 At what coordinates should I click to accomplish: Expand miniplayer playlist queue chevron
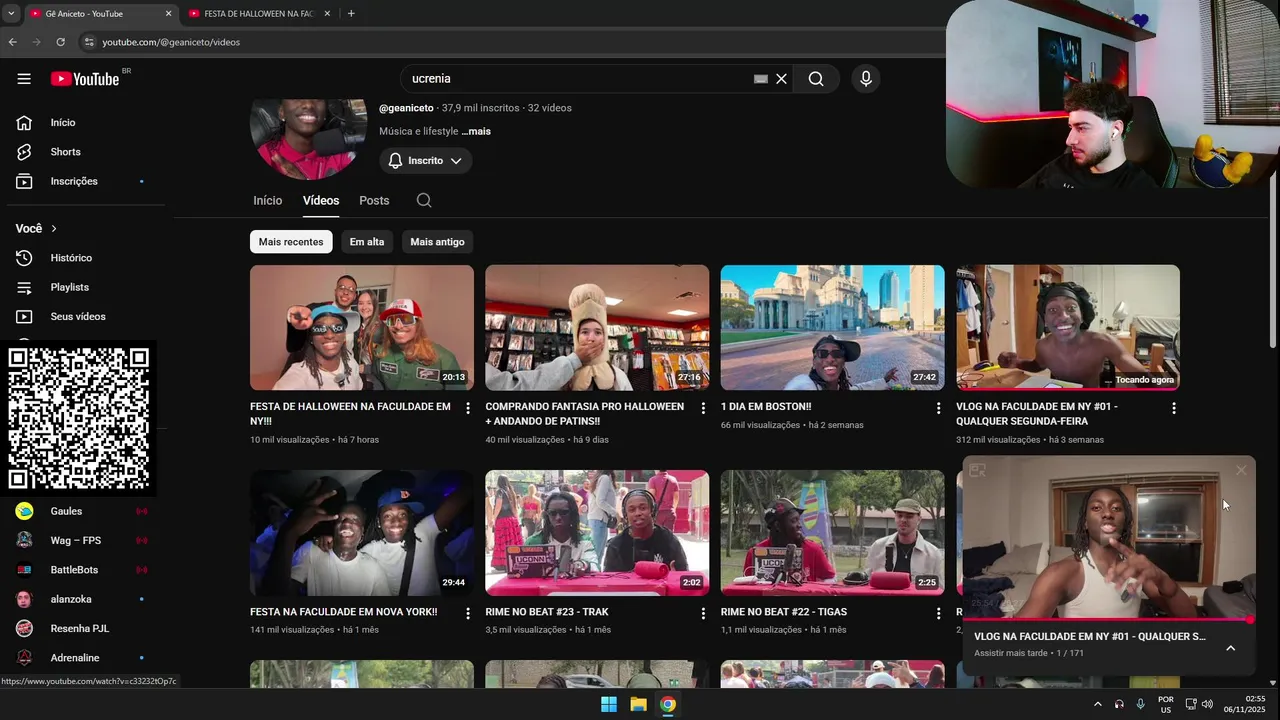tap(1231, 648)
